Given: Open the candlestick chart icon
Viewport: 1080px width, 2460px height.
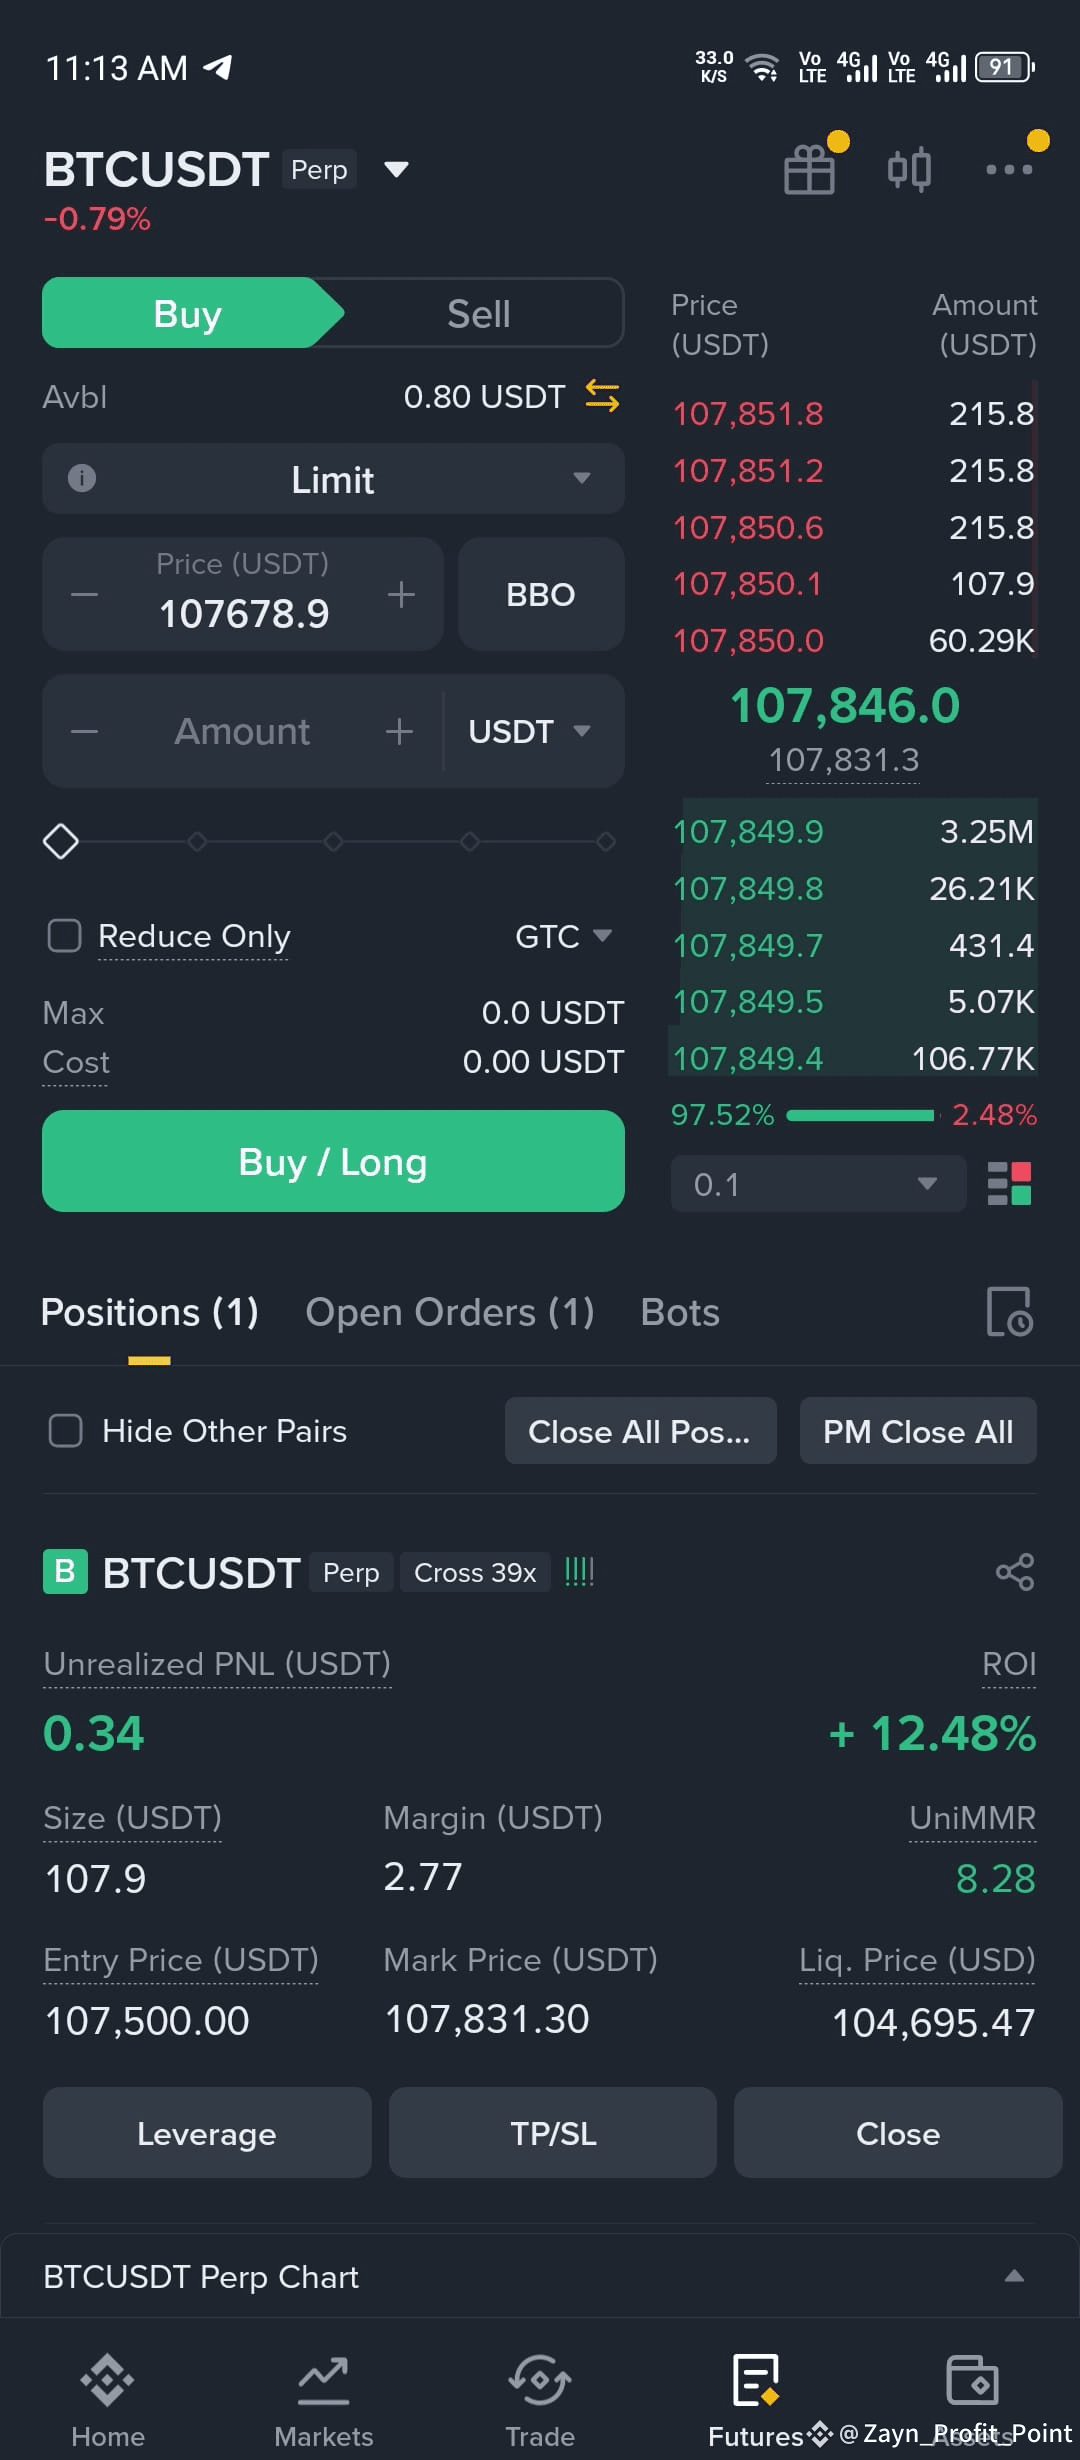Looking at the screenshot, I should click(909, 169).
